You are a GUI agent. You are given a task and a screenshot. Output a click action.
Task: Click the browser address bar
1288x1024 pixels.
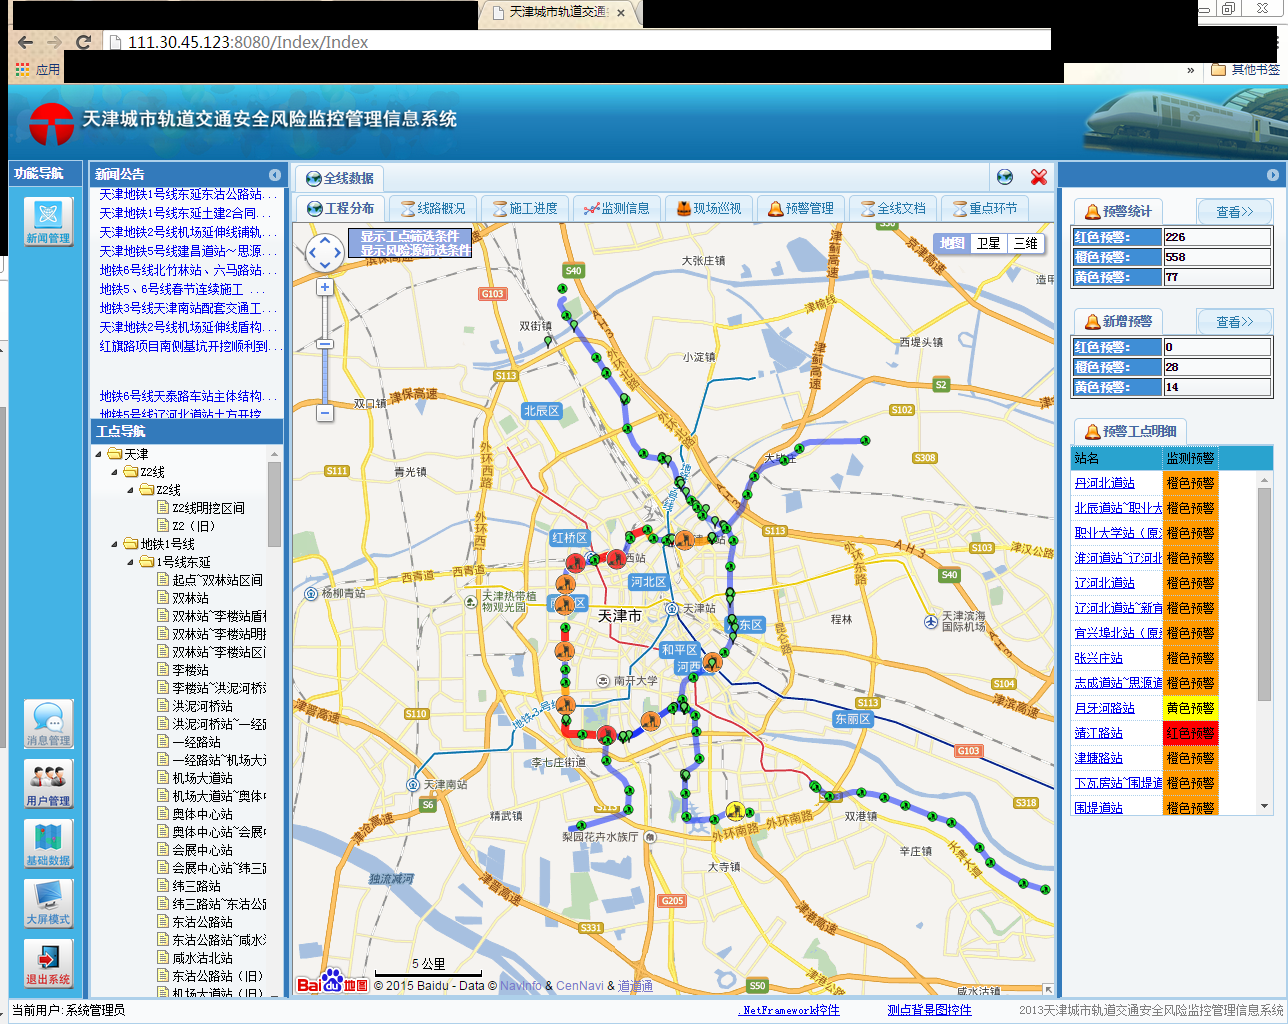point(580,42)
